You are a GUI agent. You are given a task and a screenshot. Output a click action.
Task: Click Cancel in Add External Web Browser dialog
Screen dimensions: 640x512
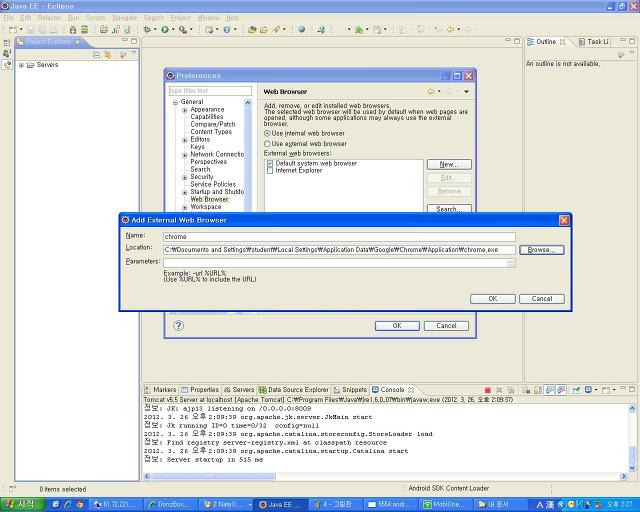[542, 299]
